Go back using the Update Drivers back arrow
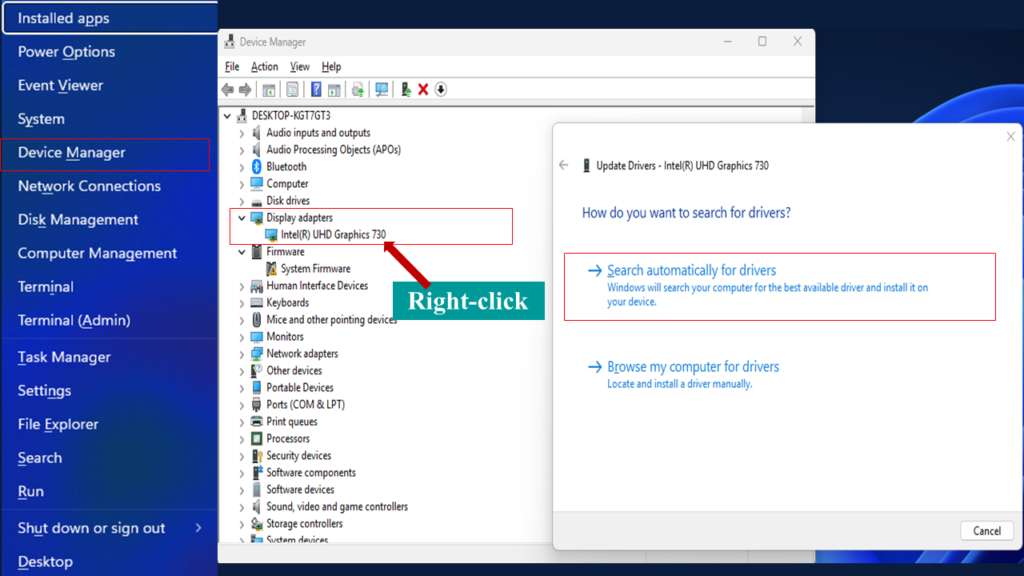1024x576 pixels. 564,165
